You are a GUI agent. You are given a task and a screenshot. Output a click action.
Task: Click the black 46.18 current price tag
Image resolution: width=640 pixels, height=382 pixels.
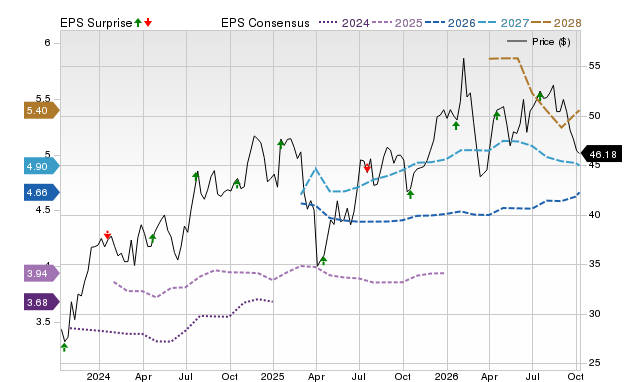602,154
